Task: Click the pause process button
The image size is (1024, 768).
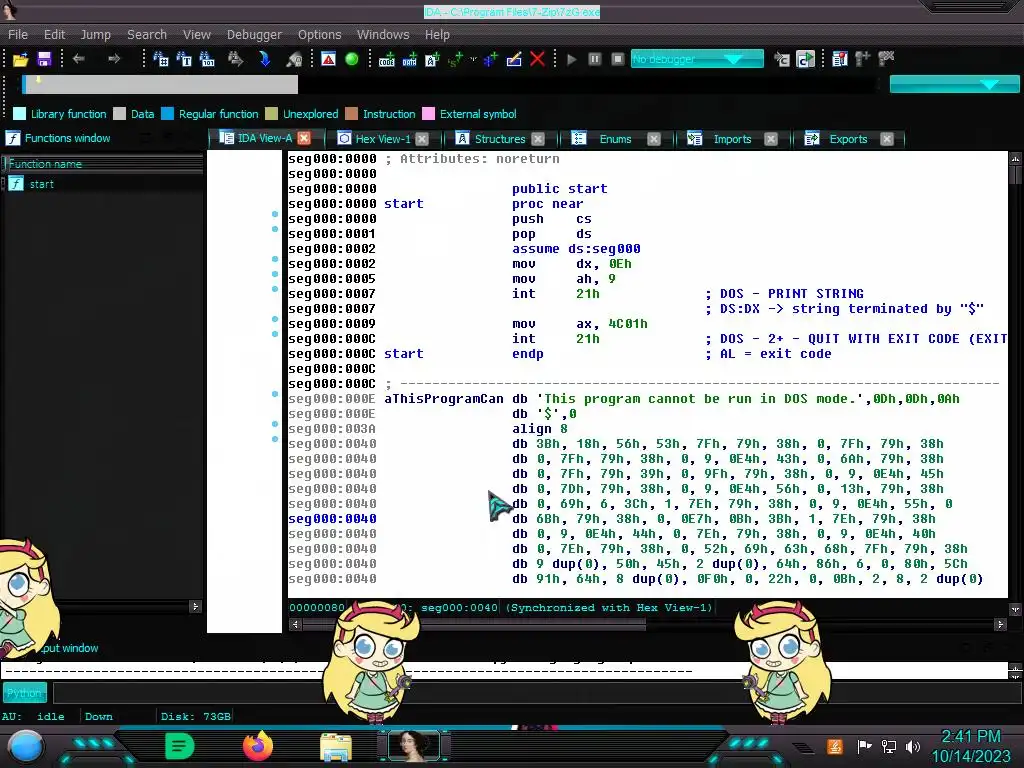Action: pyautogui.click(x=594, y=59)
